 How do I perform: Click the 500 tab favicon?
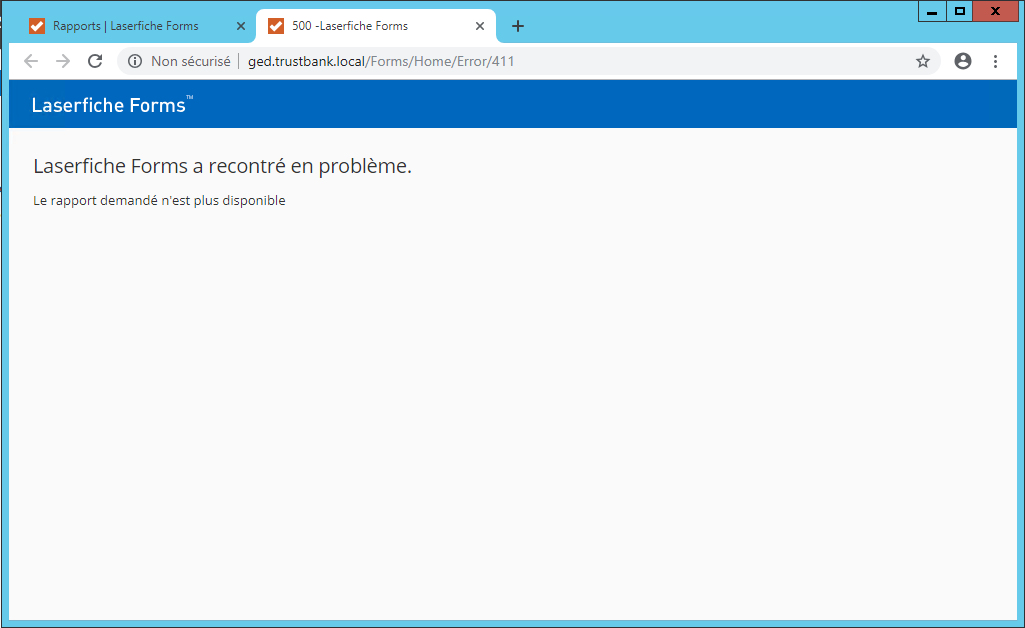point(276,26)
